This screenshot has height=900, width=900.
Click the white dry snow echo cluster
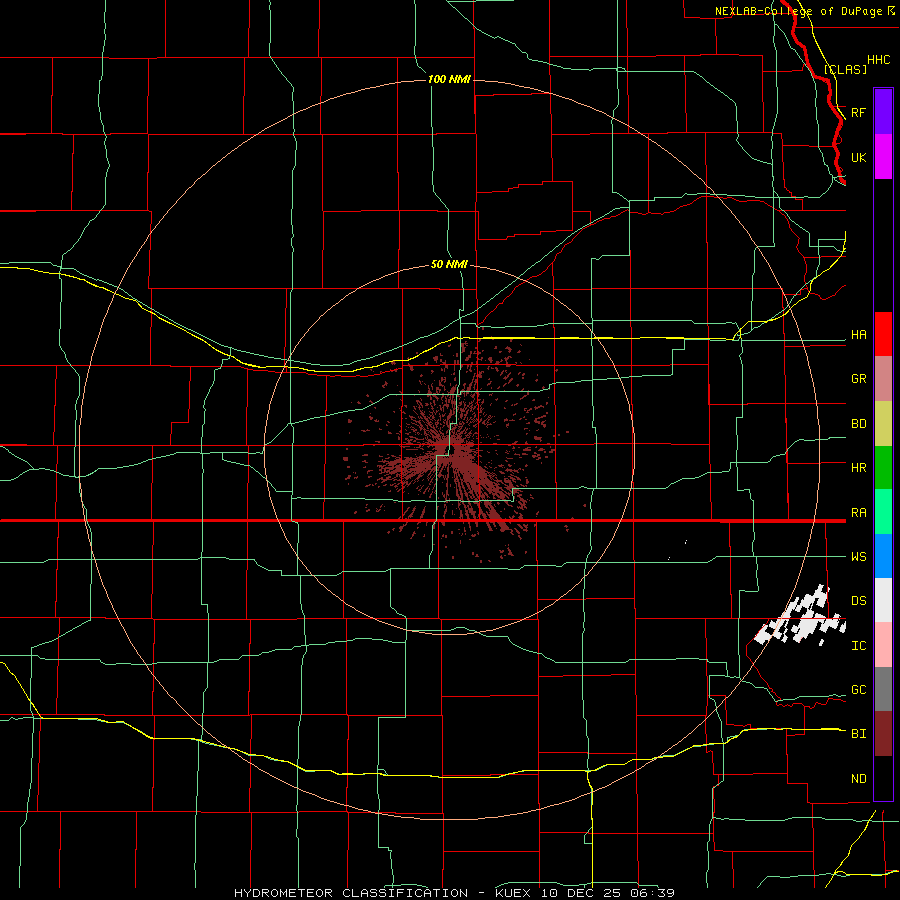(x=801, y=617)
